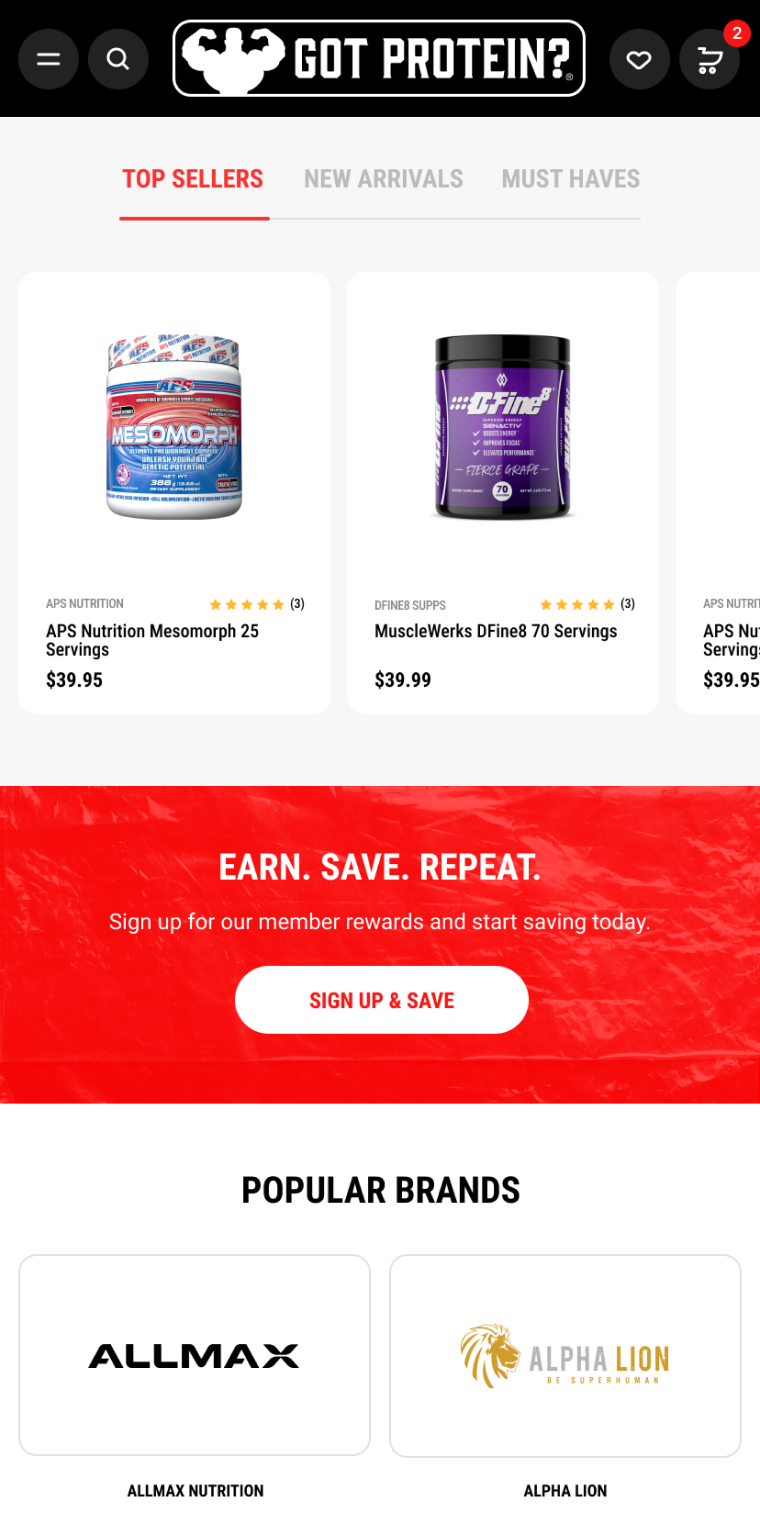Screen dimensions: 760x1531
Task: Click the DFINE8 SUPPS brand label
Action: tap(410, 605)
